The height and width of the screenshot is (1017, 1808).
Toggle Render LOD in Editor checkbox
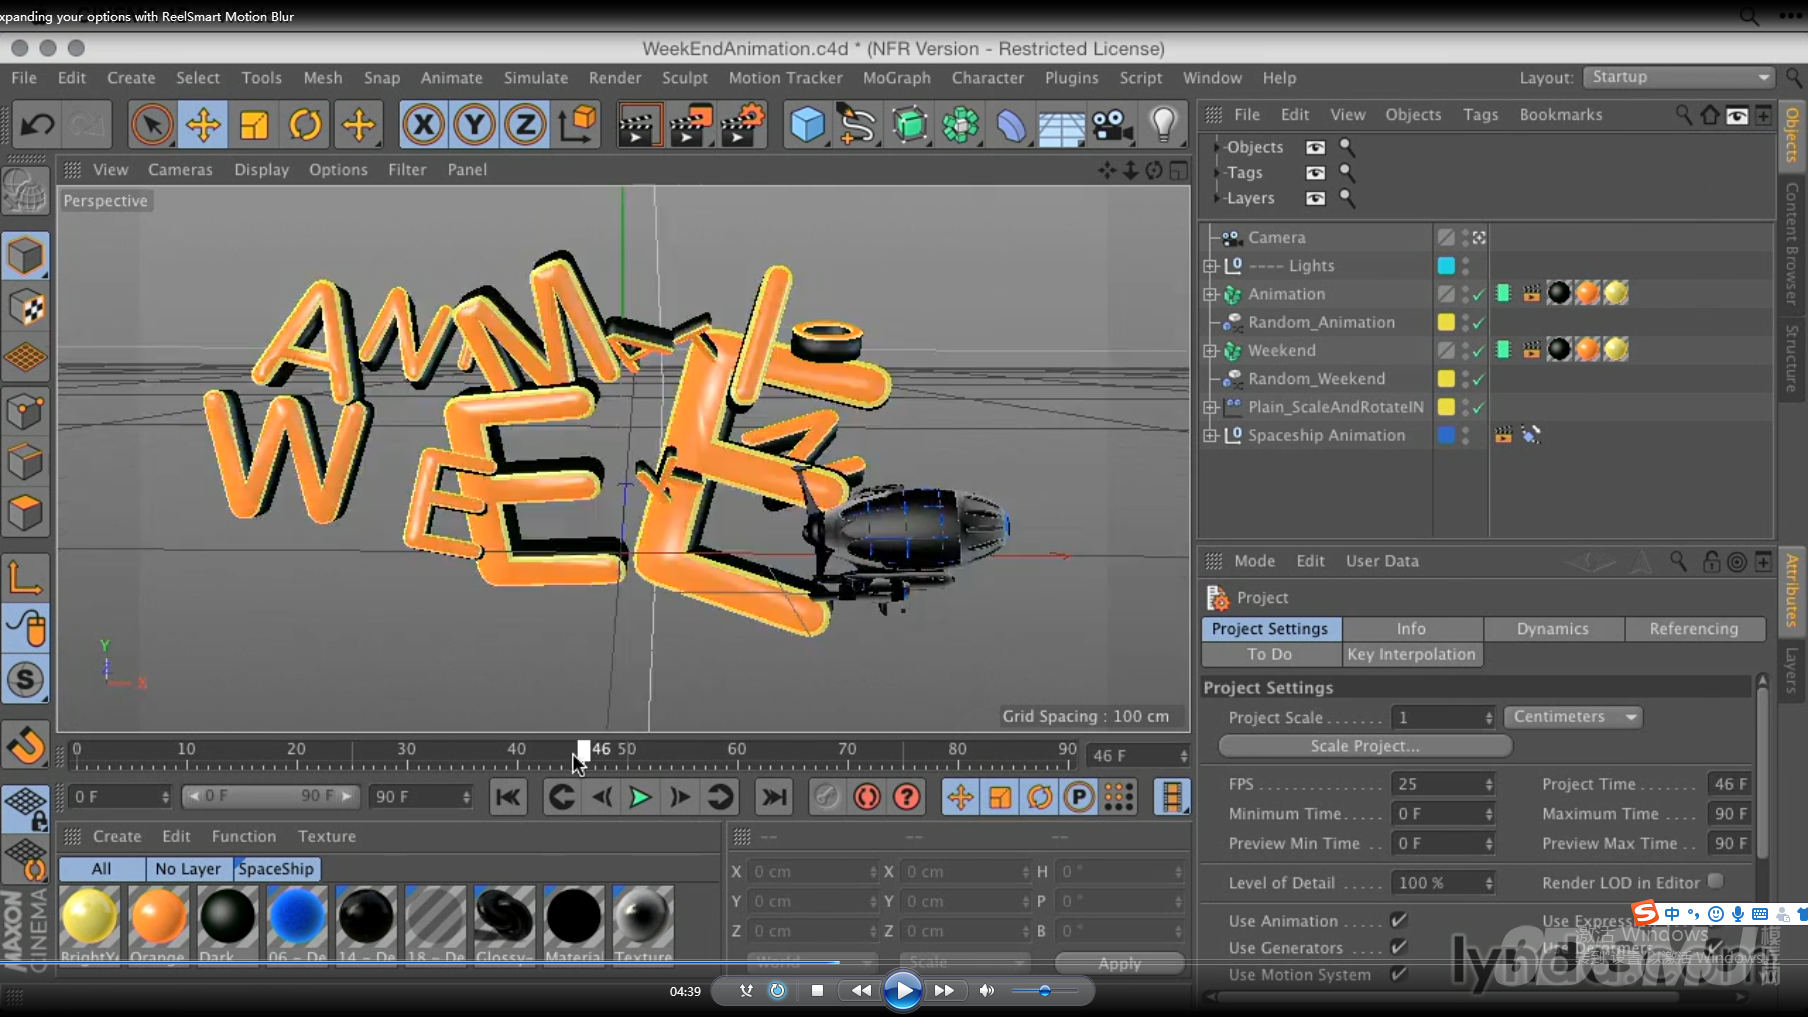1716,881
